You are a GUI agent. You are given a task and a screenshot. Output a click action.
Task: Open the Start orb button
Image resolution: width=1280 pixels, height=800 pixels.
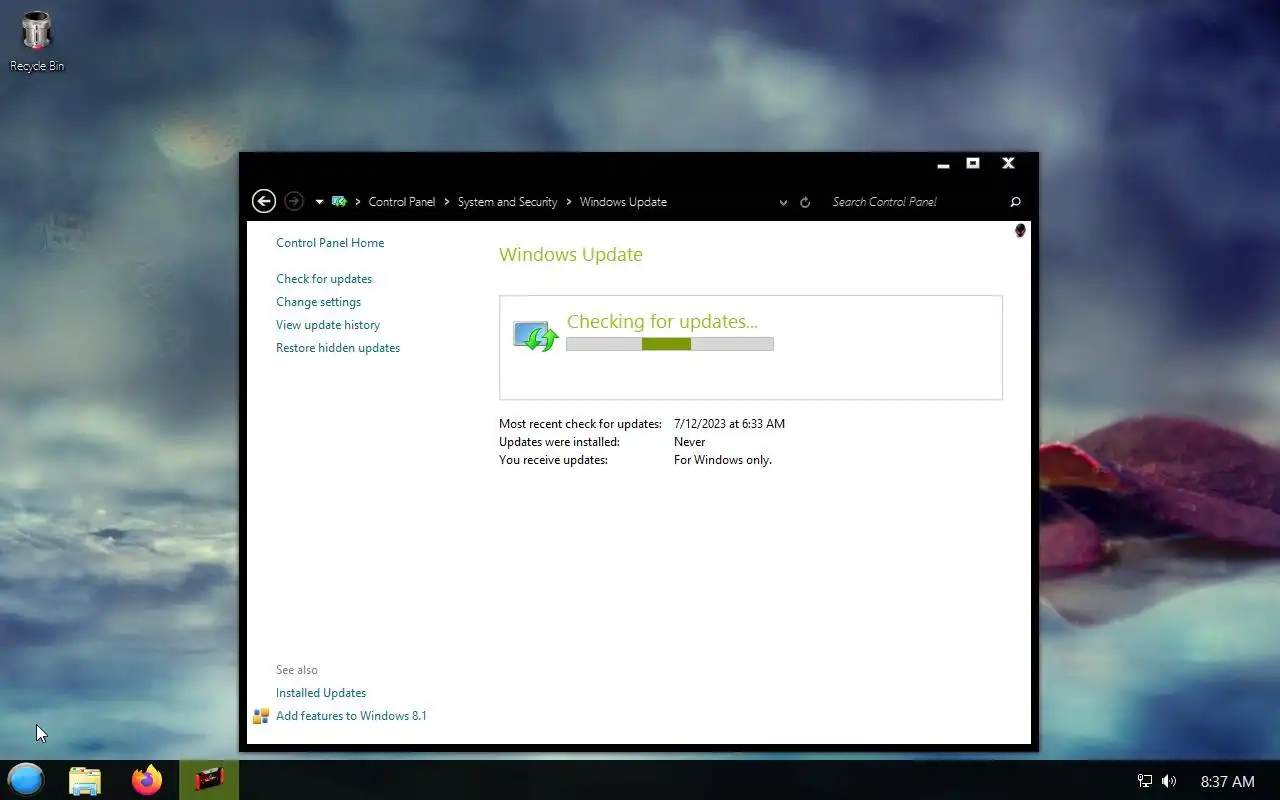tap(26, 779)
